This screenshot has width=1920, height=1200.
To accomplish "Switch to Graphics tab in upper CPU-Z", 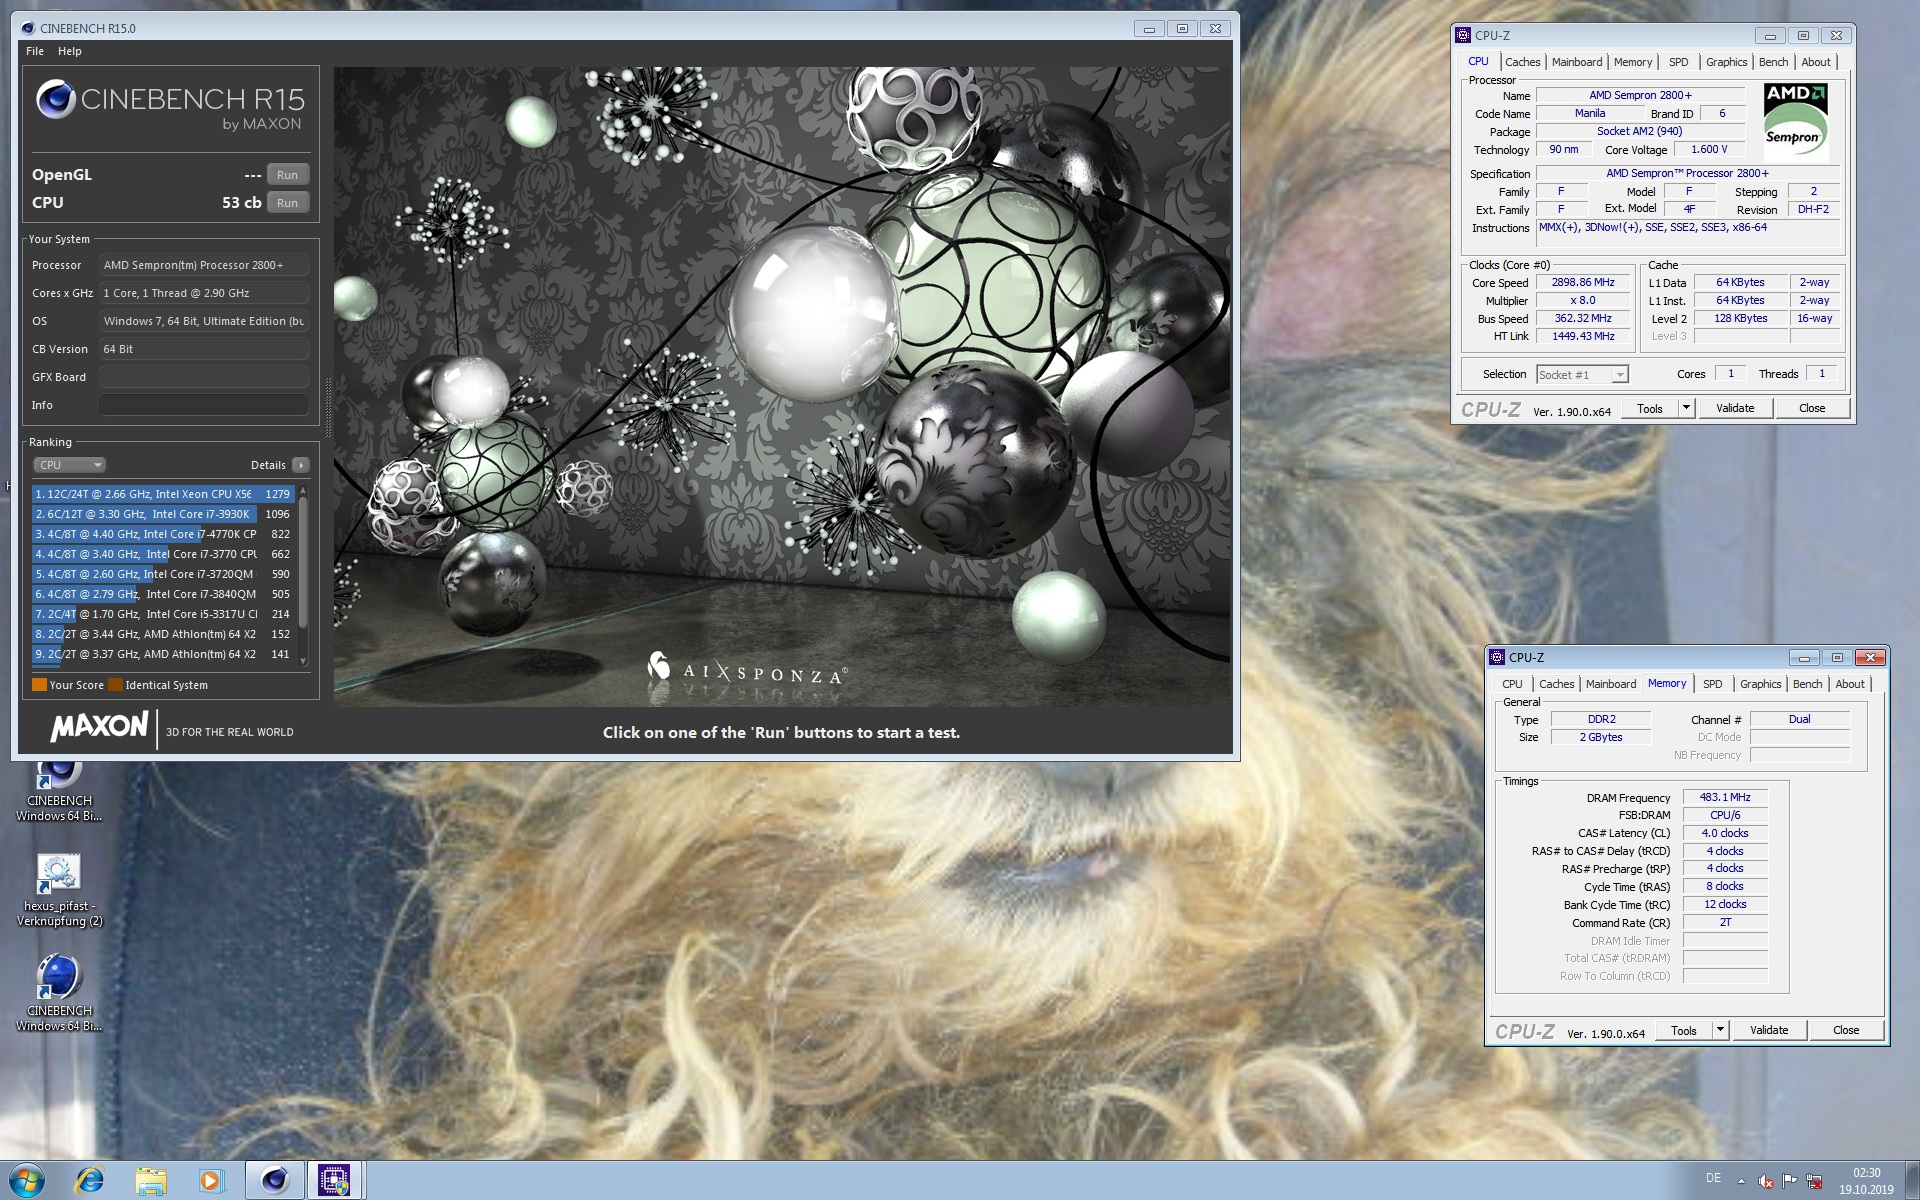I will (1727, 62).
